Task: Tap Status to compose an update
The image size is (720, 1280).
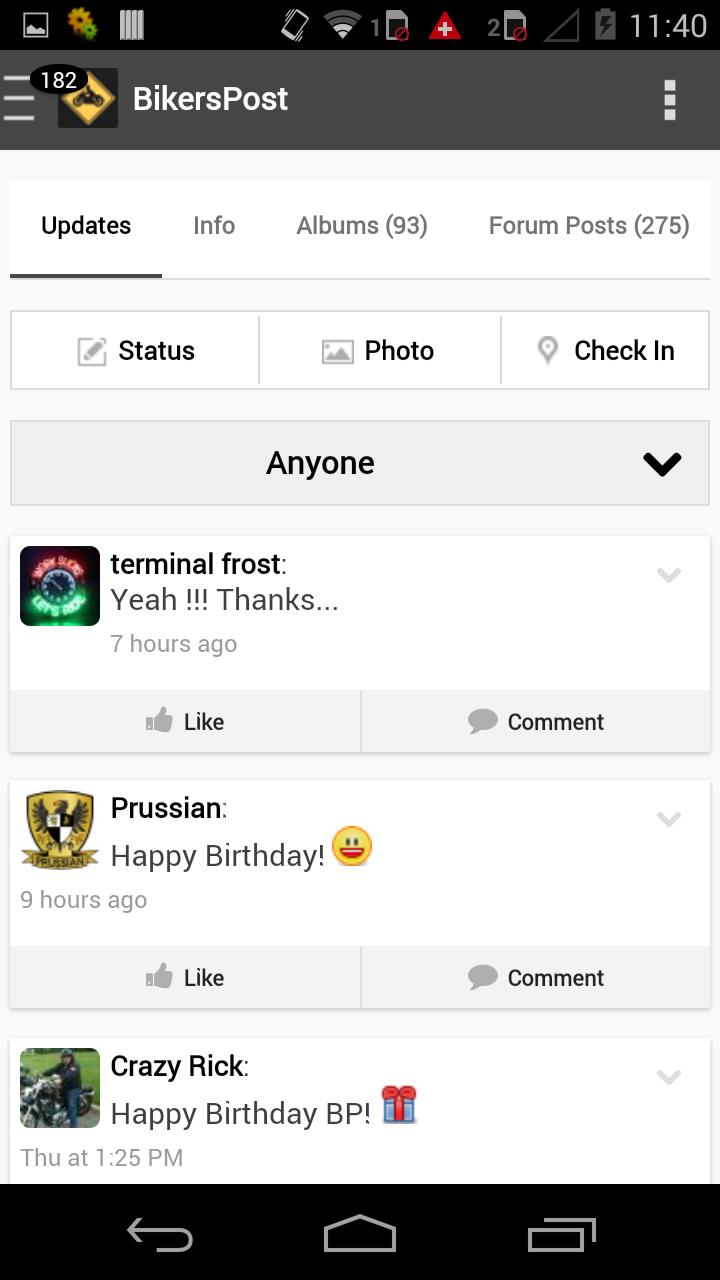Action: click(136, 351)
